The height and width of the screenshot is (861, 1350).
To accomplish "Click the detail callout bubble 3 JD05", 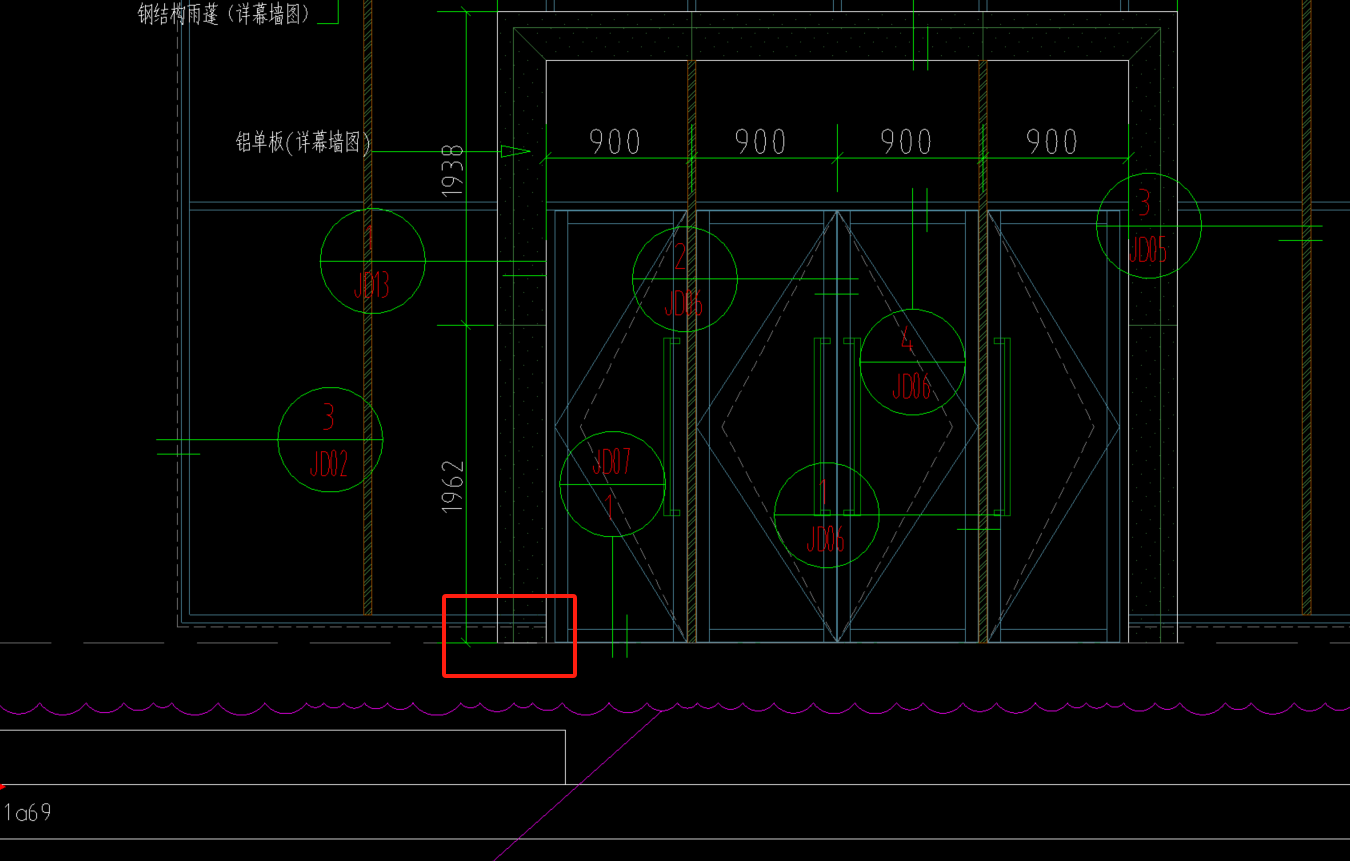I will click(1148, 226).
